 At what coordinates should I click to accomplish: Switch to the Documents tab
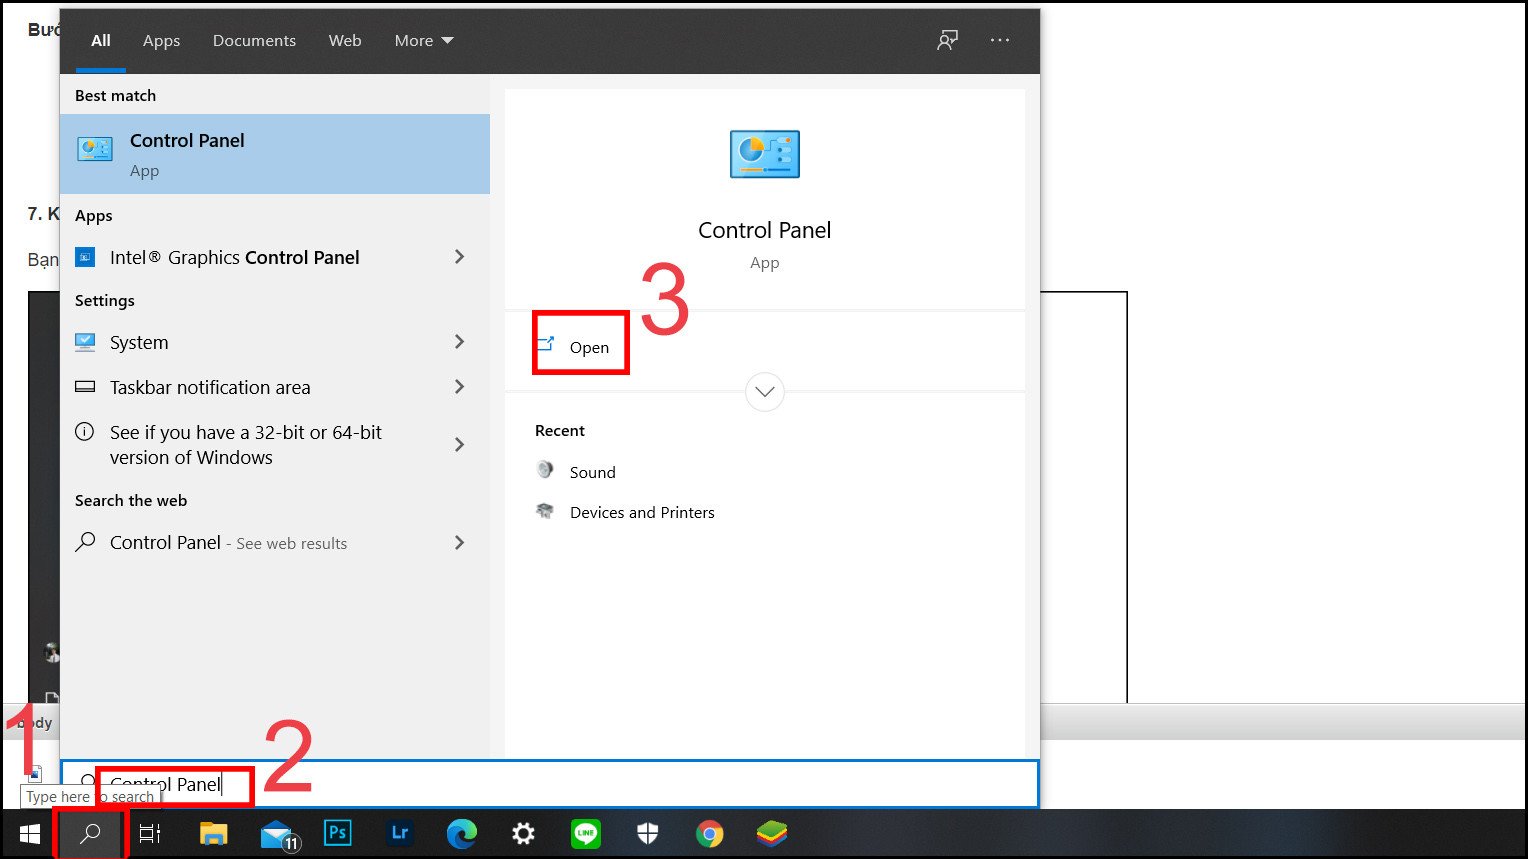pos(254,41)
